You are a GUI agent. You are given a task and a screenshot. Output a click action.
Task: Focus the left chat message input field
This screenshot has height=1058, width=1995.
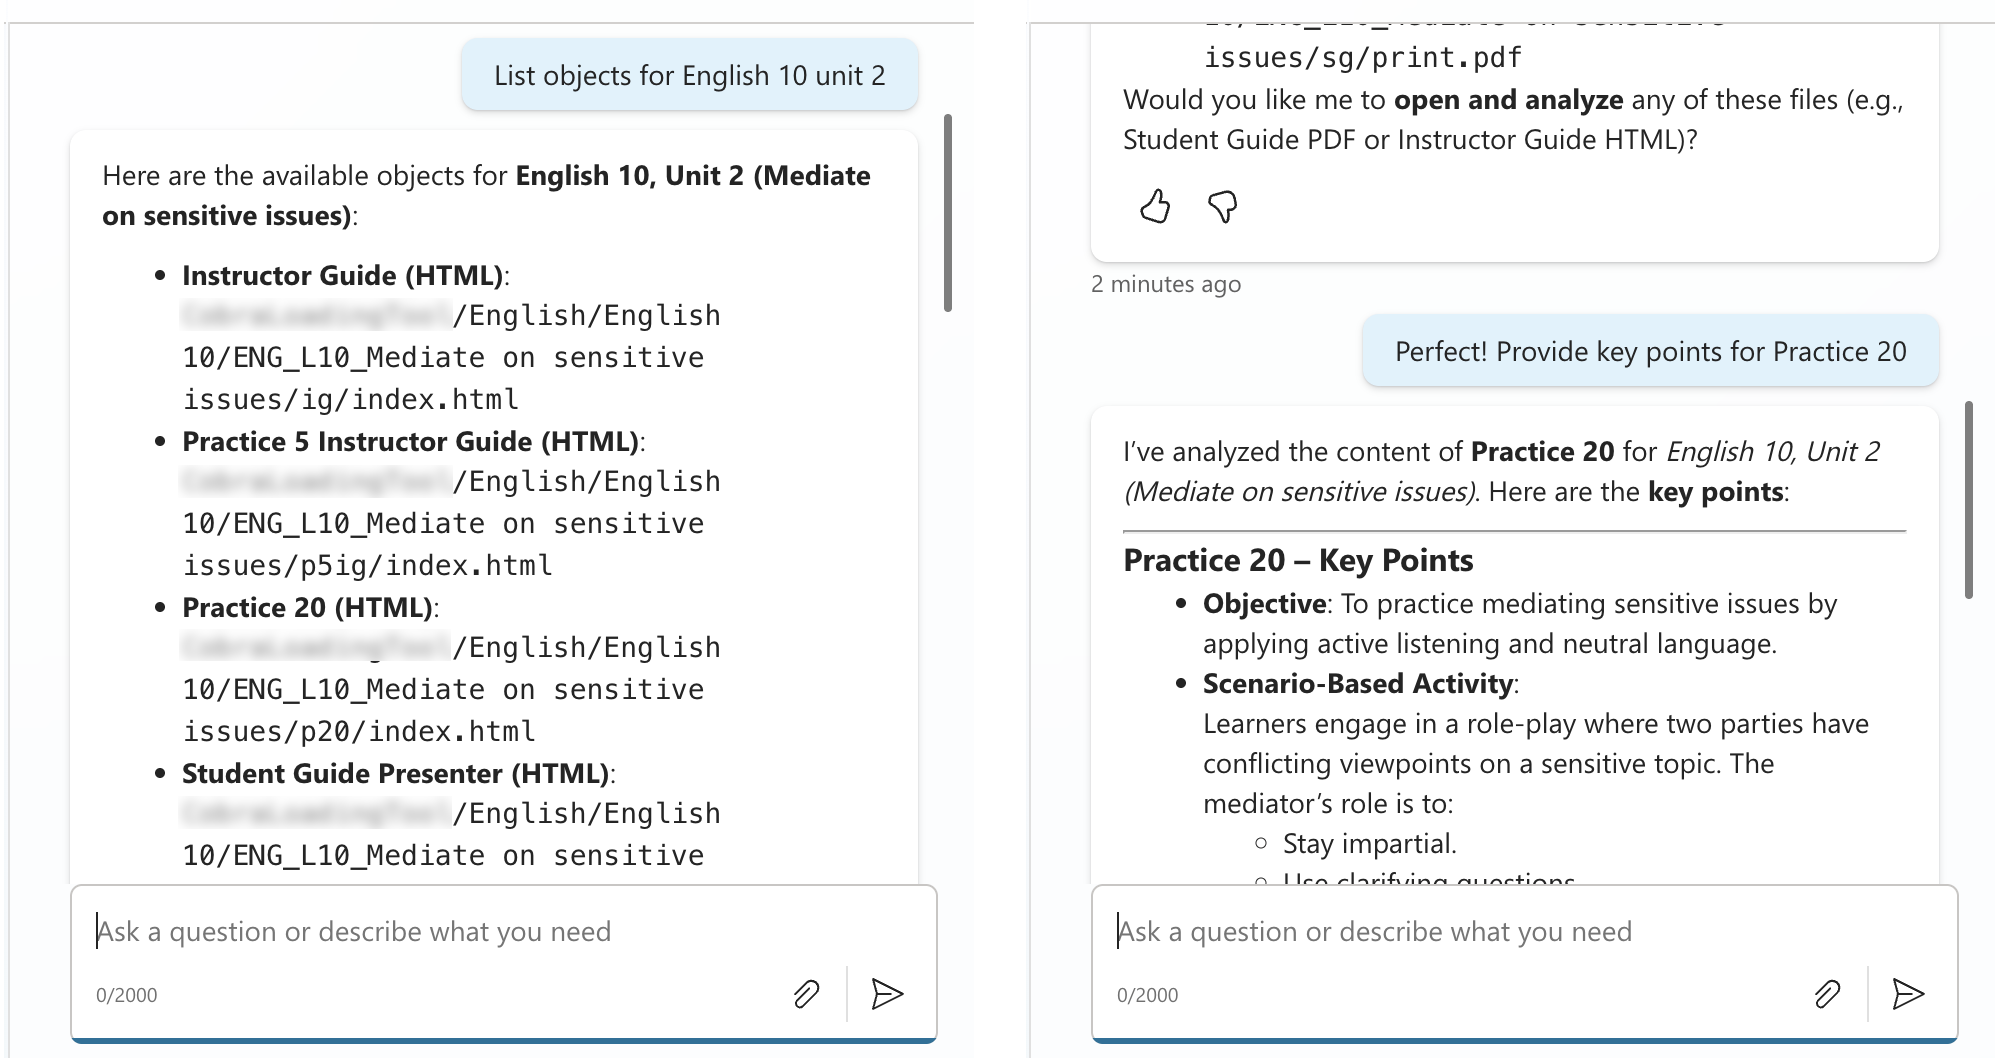coord(500,932)
